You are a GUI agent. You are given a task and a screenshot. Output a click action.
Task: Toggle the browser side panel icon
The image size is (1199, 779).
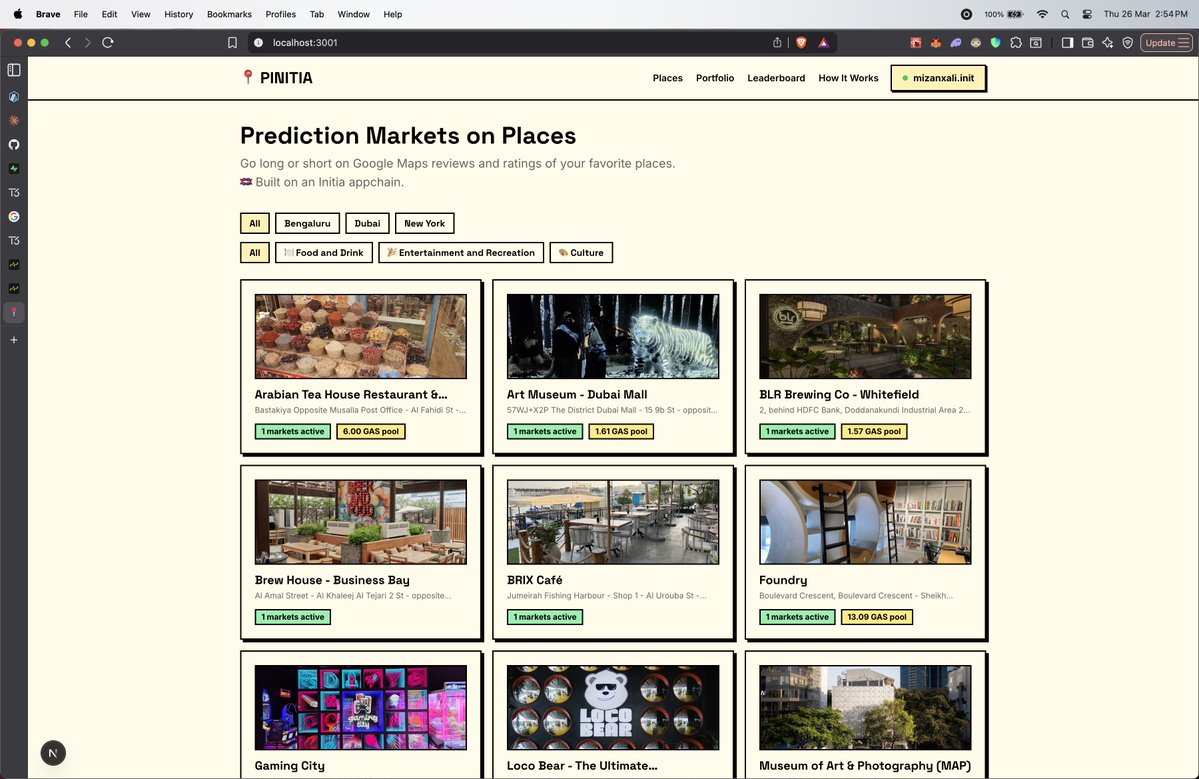1067,43
